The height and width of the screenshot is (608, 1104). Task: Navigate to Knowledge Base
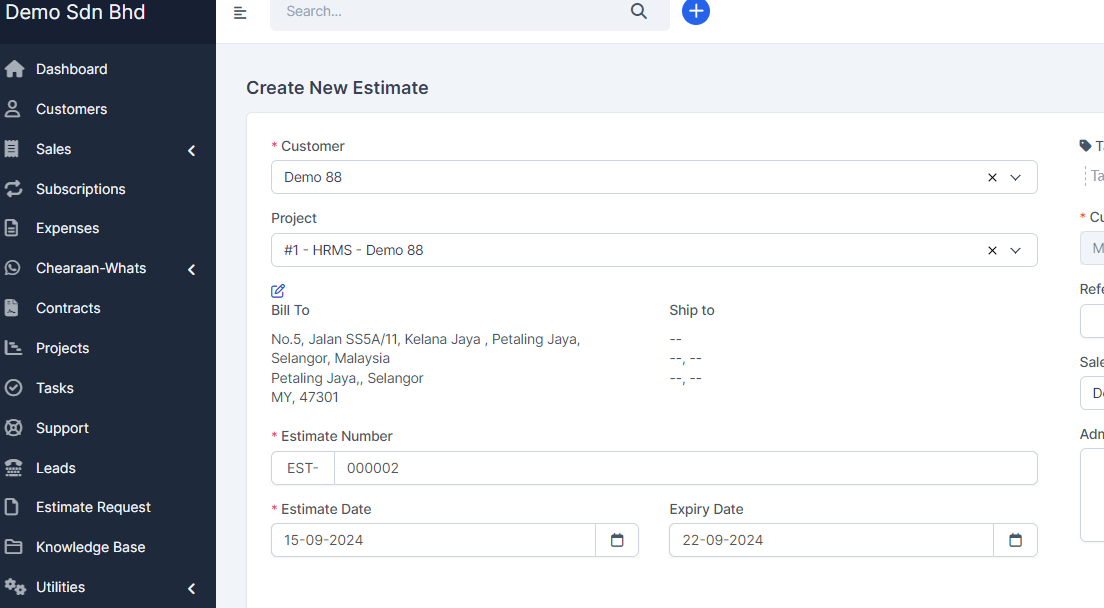click(90, 547)
